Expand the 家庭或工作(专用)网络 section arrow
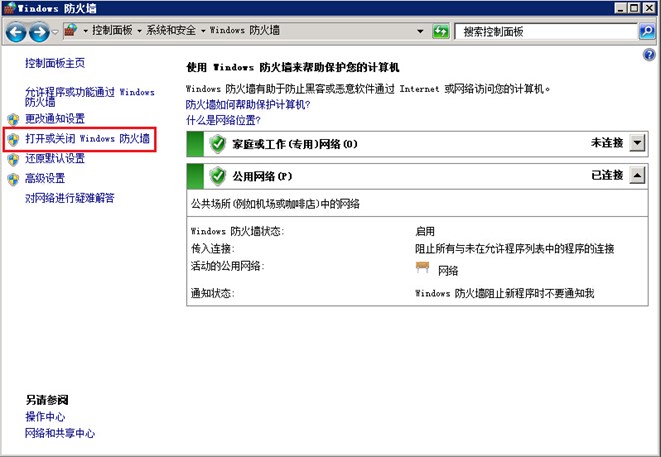Image resolution: width=661 pixels, height=457 pixels. point(639,143)
